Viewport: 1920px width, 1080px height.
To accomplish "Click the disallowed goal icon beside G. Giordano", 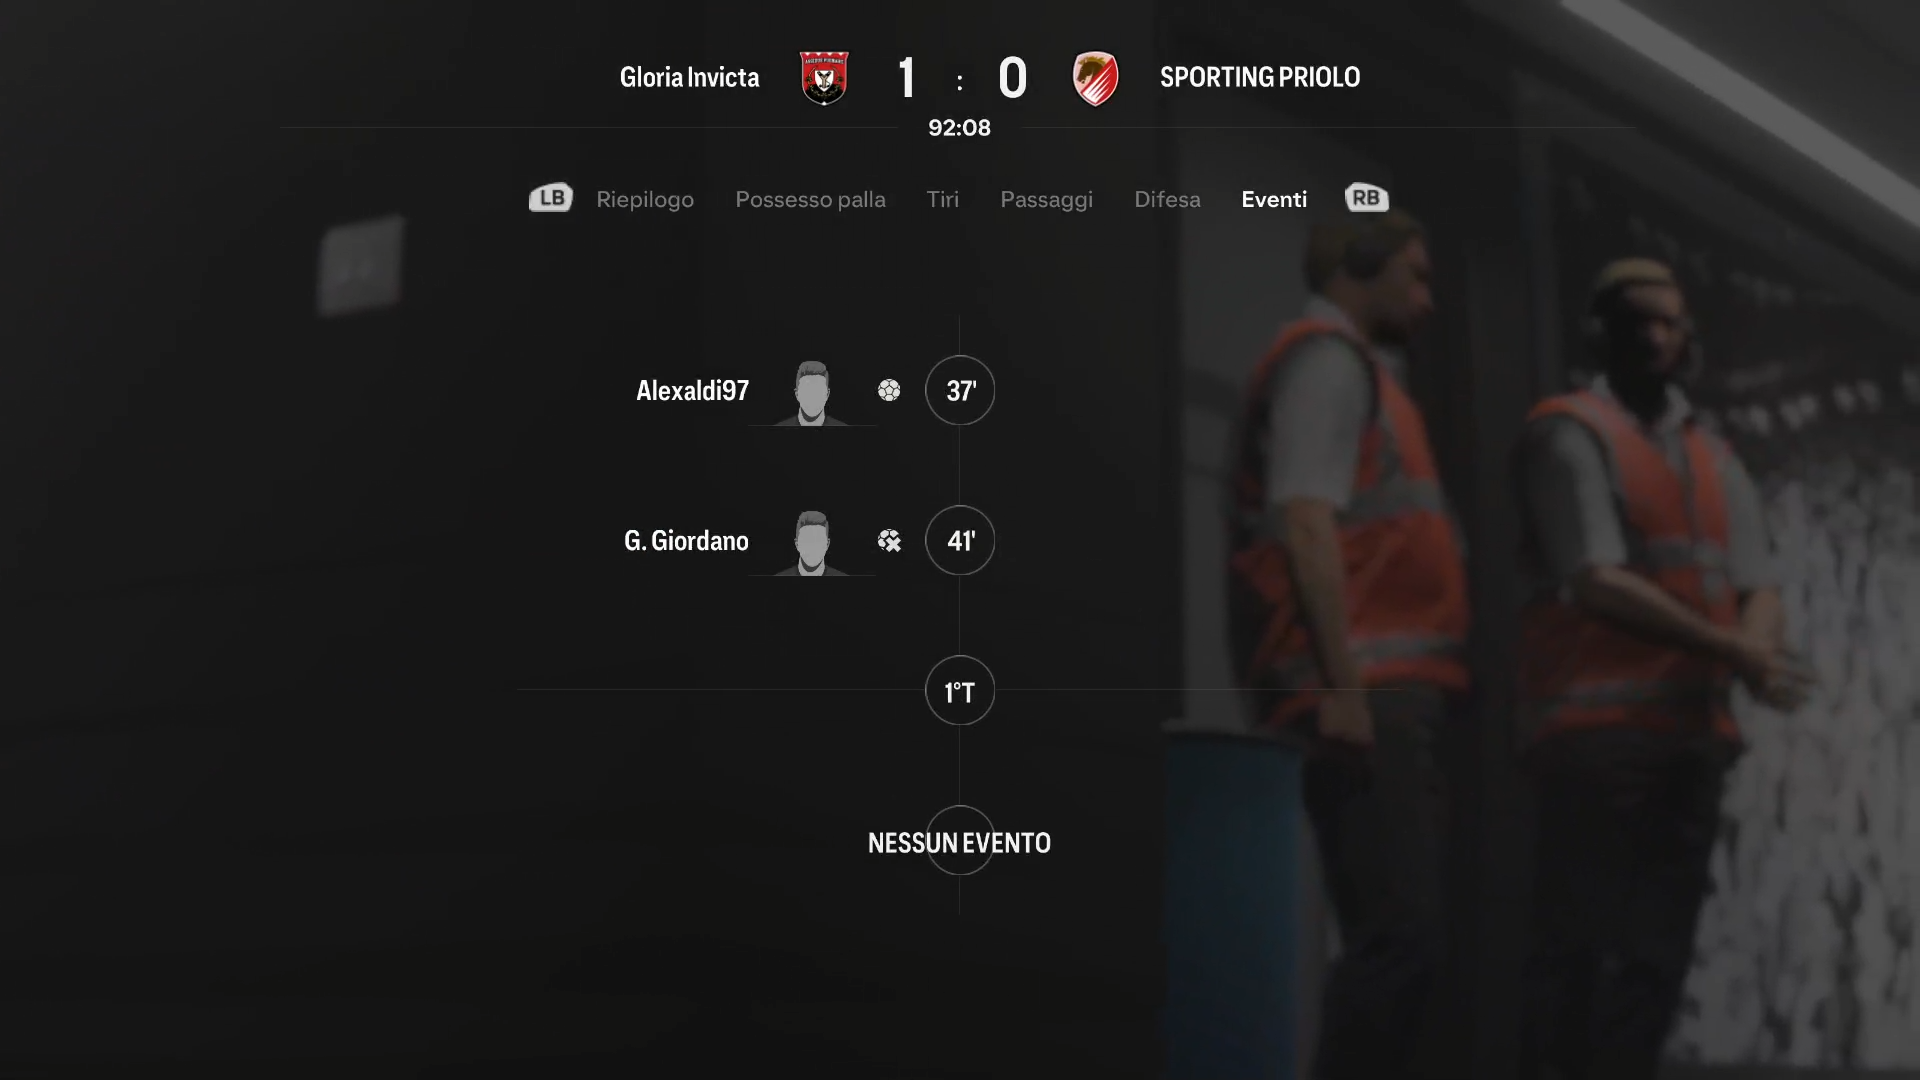I will (889, 541).
